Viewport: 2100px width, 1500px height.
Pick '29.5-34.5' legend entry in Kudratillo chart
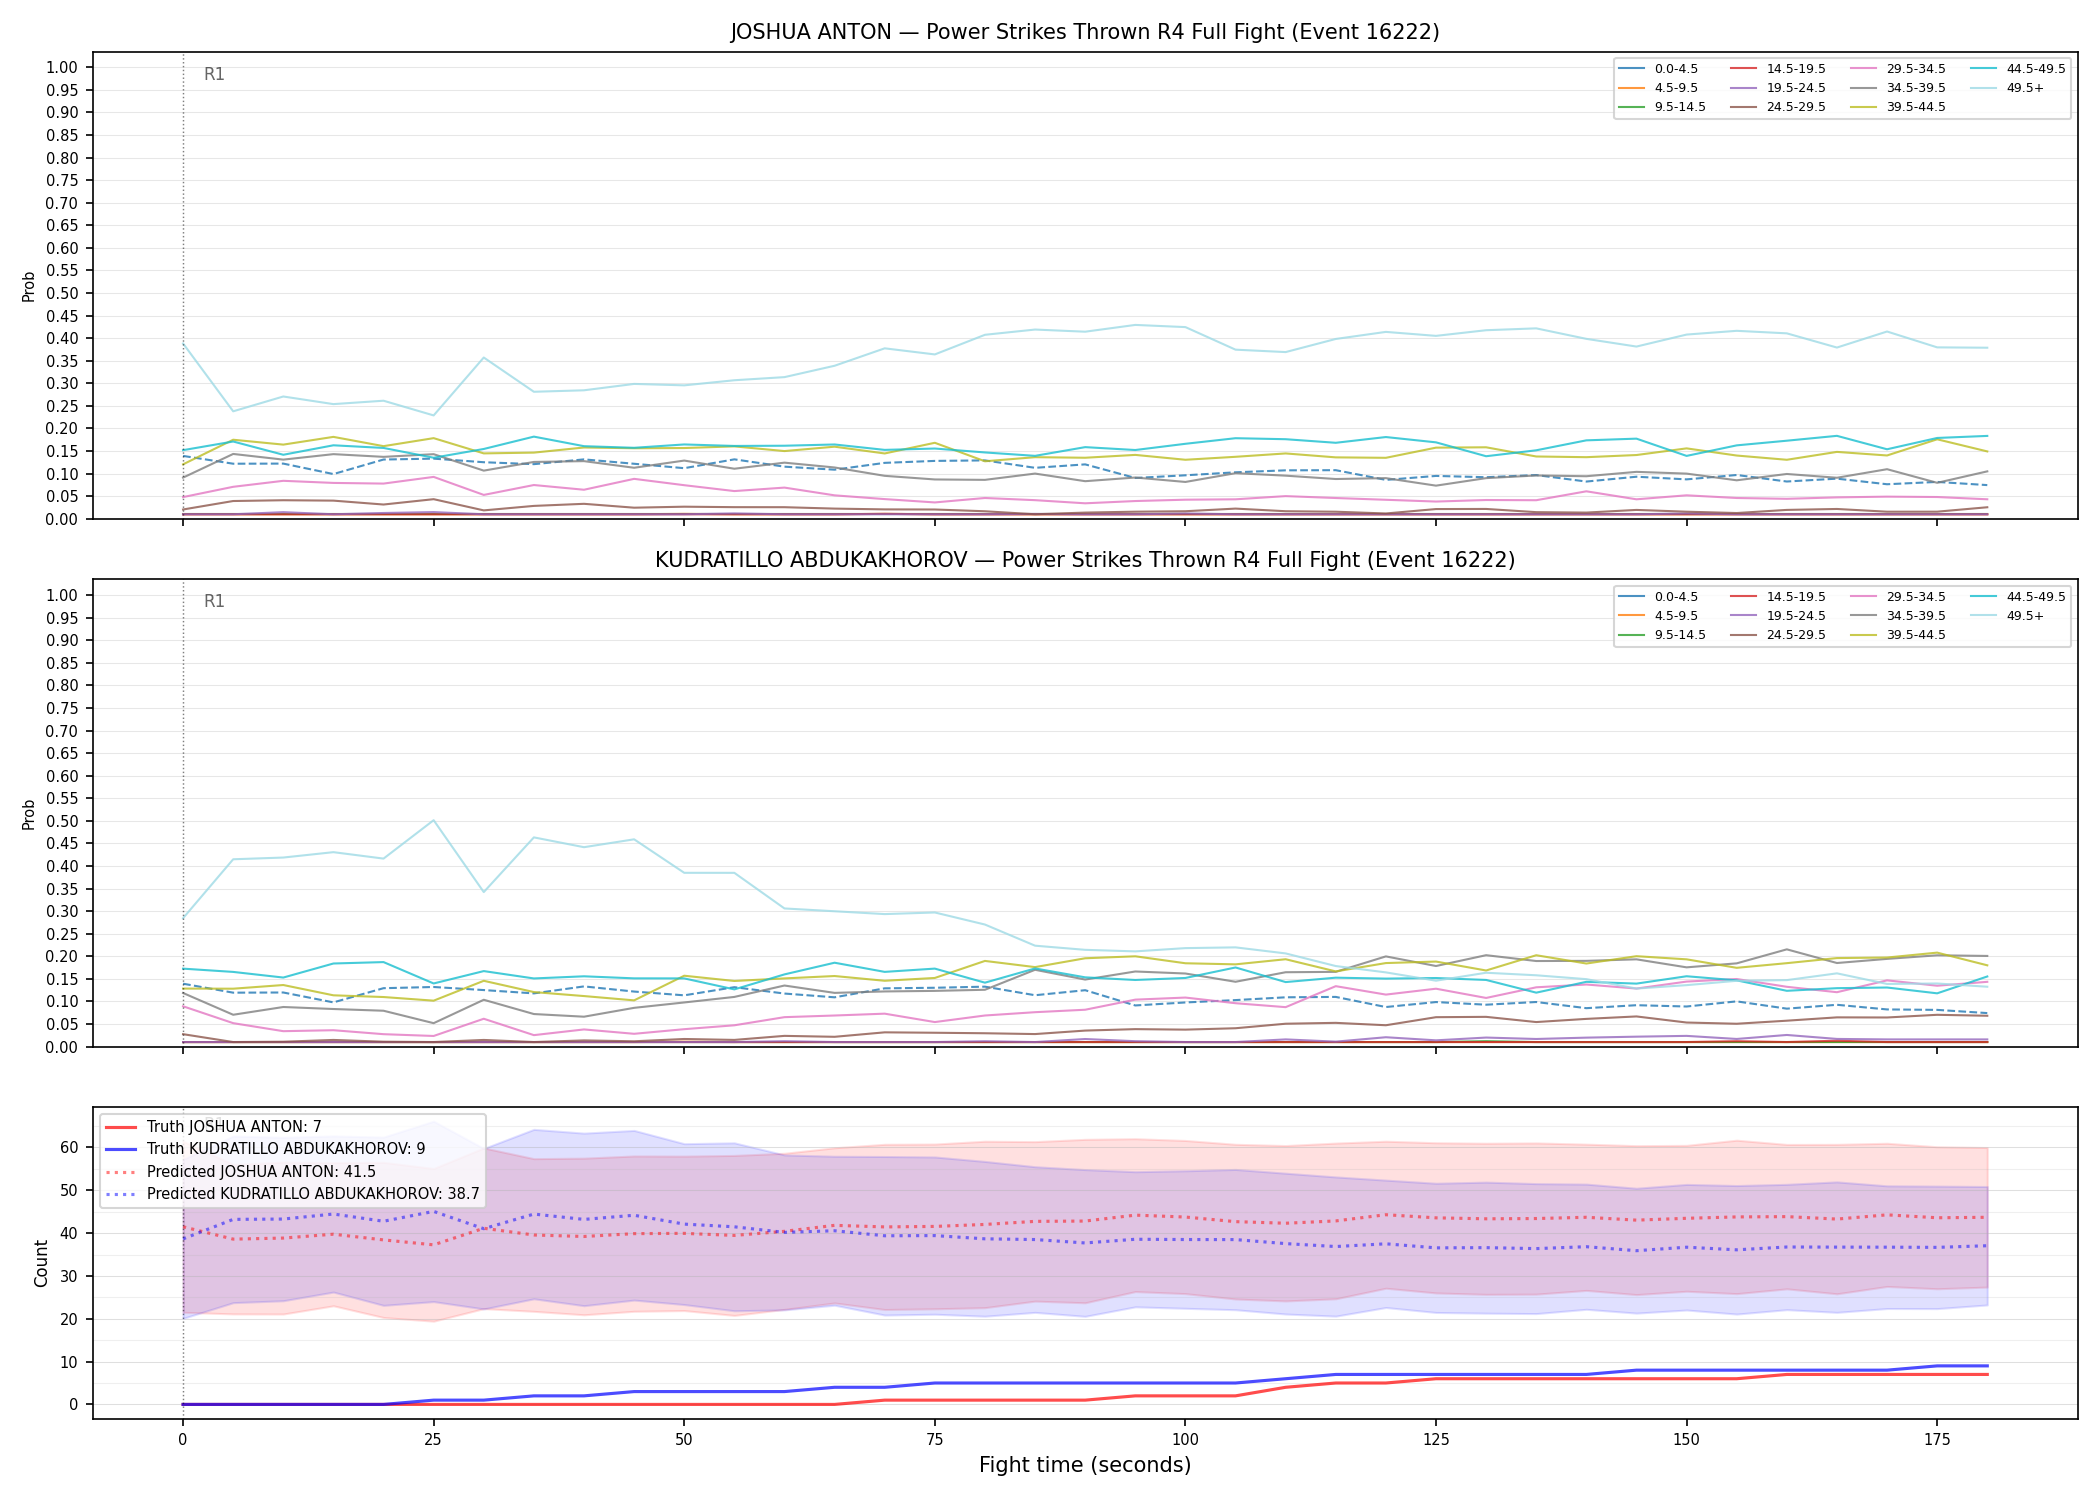1899,597
